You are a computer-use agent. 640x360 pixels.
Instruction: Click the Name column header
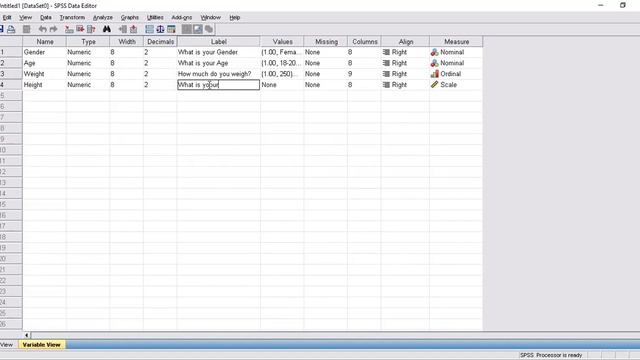point(44,42)
